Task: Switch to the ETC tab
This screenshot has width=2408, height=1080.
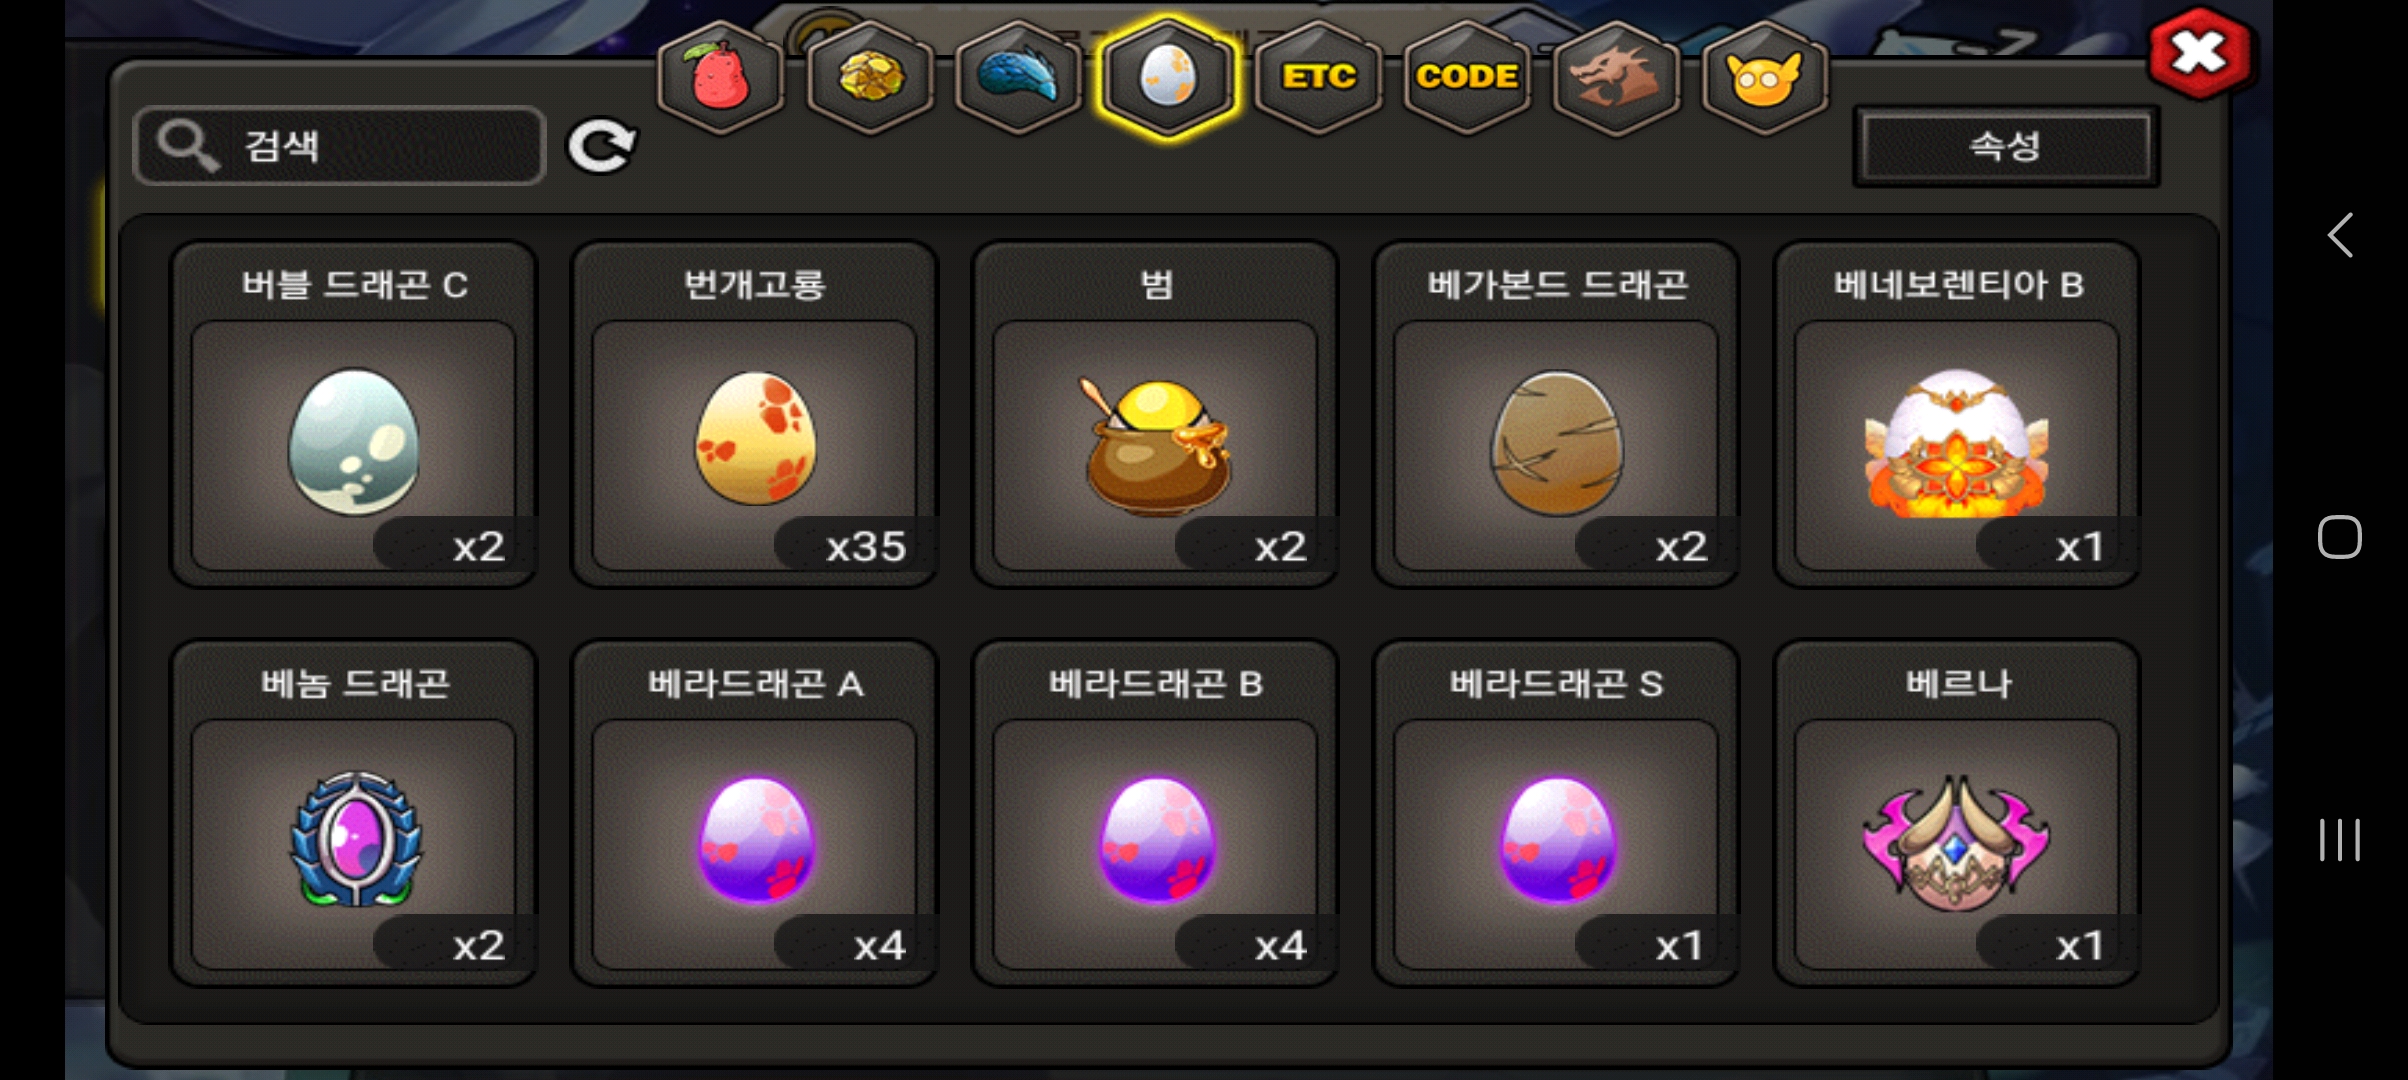Action: tap(1318, 77)
